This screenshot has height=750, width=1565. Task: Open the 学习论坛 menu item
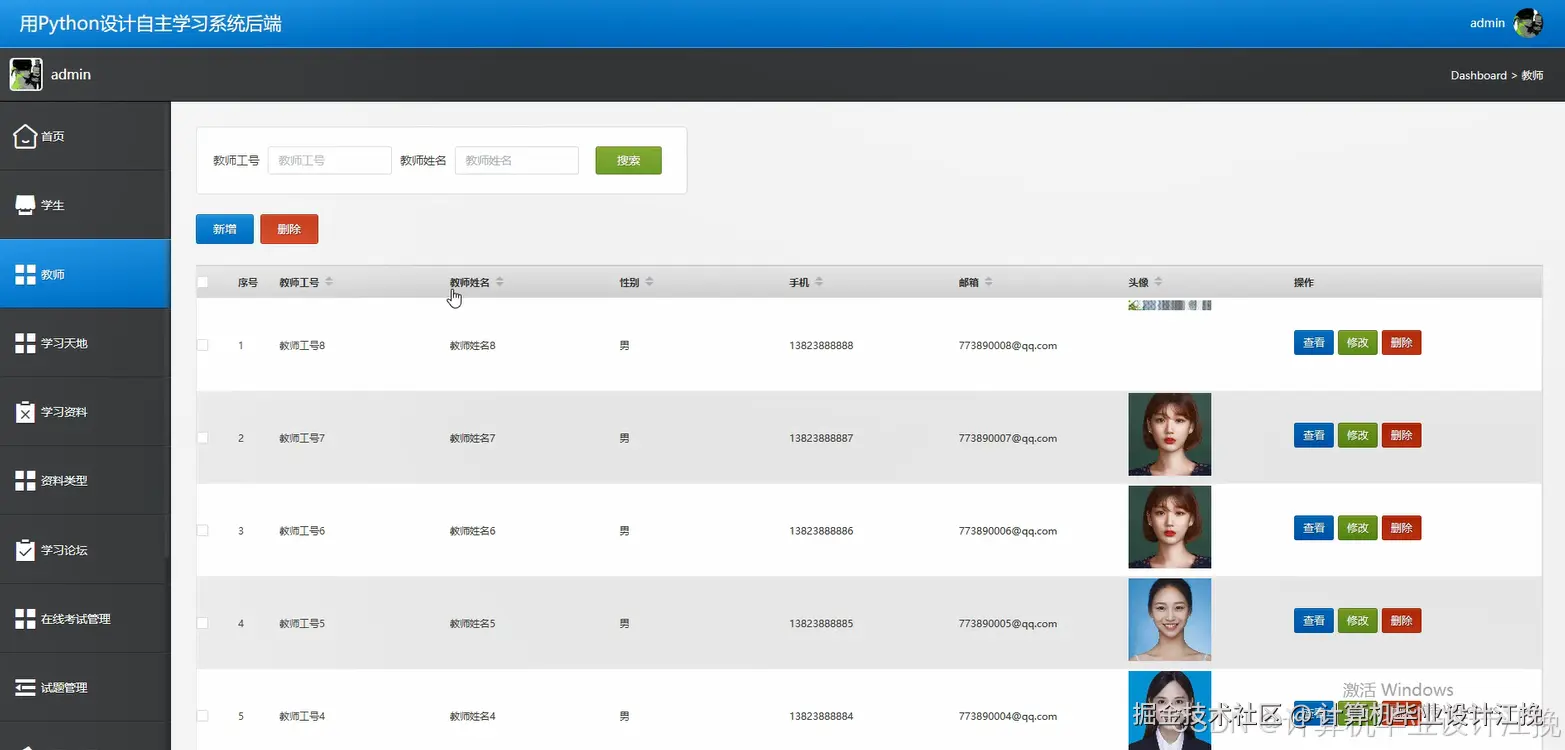click(85, 550)
